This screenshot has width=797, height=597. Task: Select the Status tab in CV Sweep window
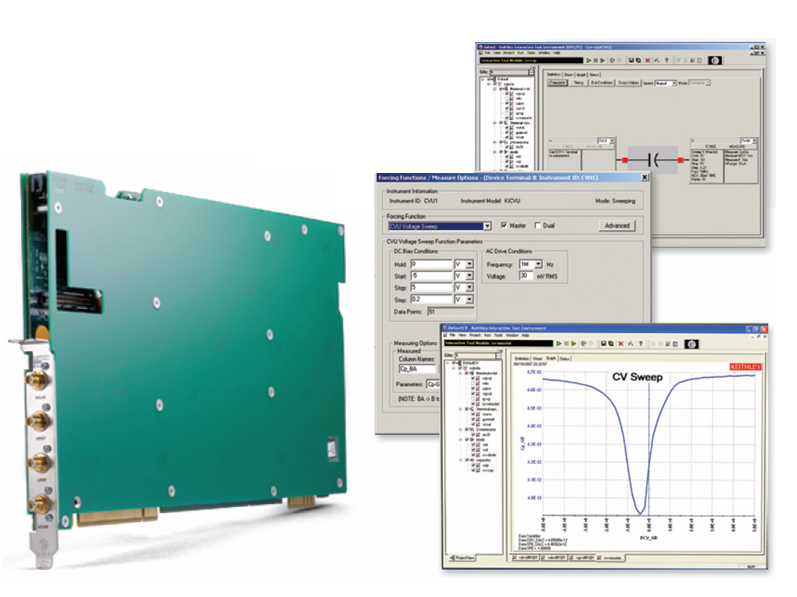[x=565, y=357]
